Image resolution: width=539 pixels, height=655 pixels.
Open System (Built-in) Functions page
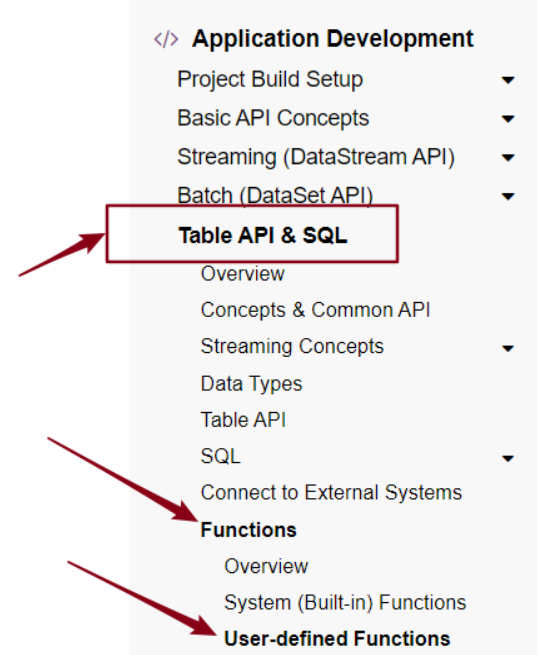click(345, 603)
